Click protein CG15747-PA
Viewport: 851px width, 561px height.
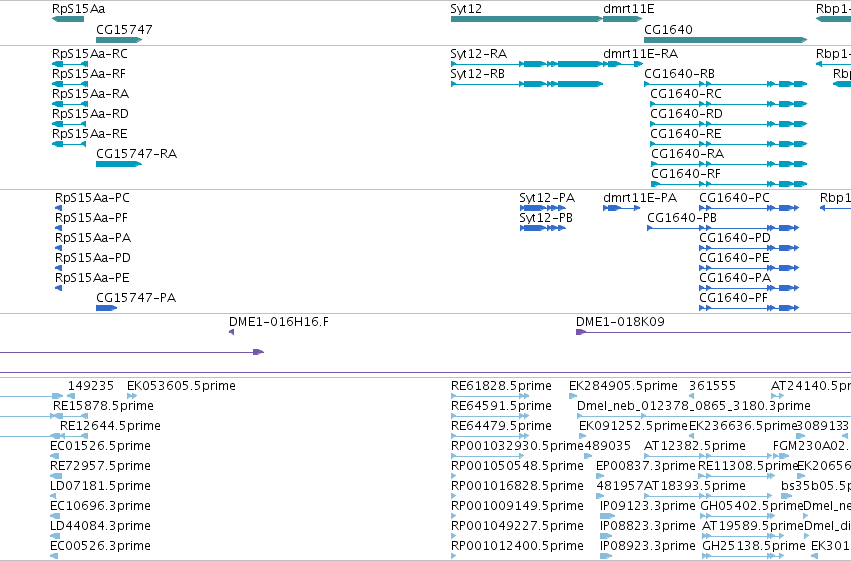[136, 298]
